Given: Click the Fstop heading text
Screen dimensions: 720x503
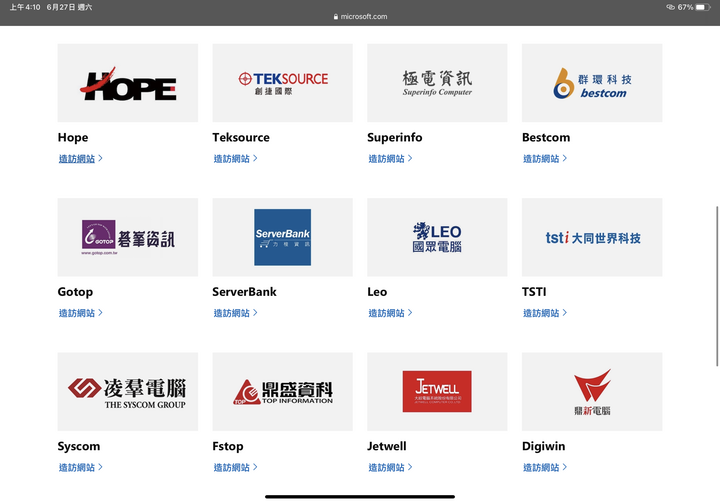Looking at the screenshot, I should click(228, 446).
